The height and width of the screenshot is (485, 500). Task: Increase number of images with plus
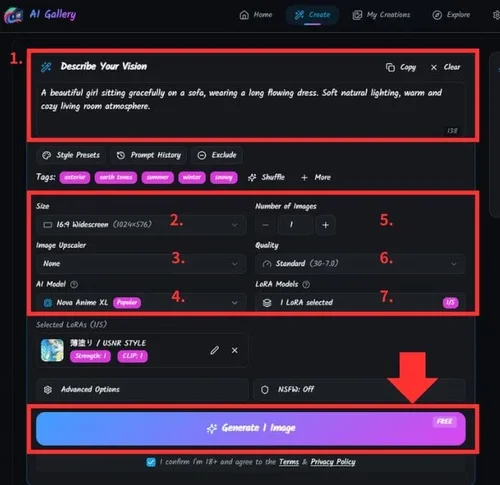[x=326, y=225]
